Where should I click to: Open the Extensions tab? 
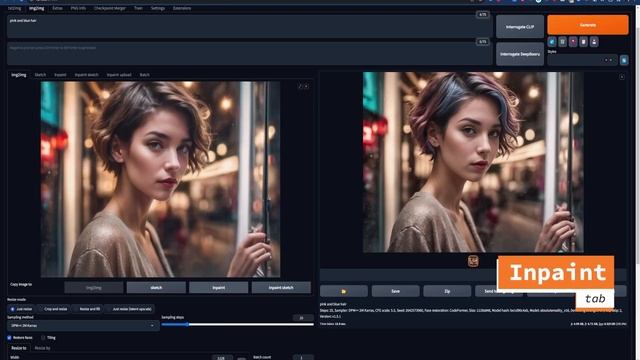[x=182, y=8]
